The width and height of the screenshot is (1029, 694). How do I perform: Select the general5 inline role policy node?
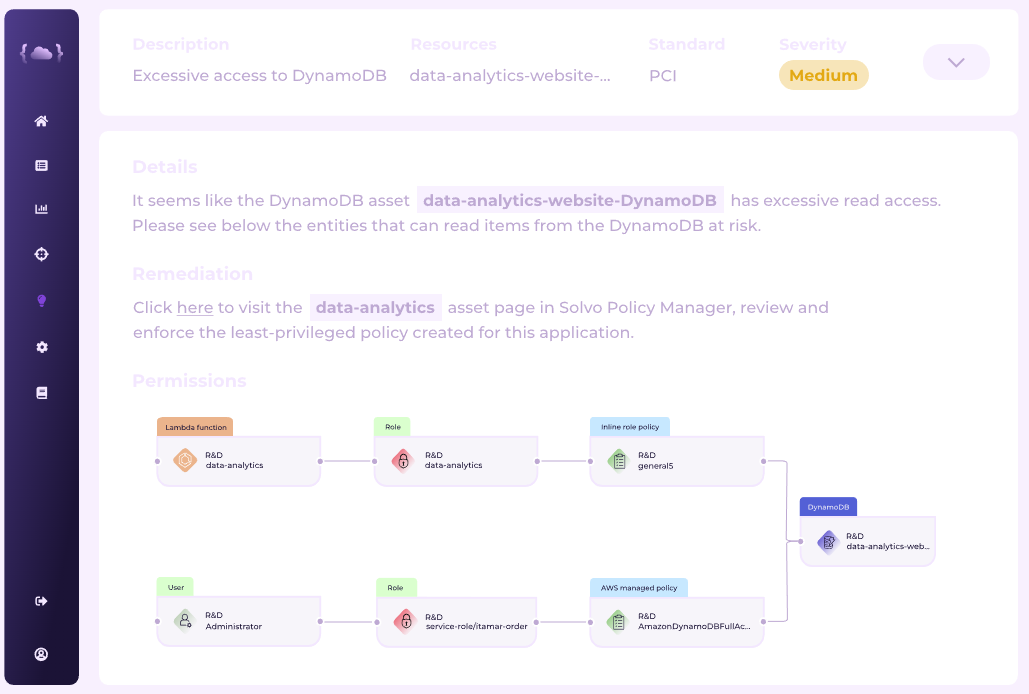click(677, 460)
